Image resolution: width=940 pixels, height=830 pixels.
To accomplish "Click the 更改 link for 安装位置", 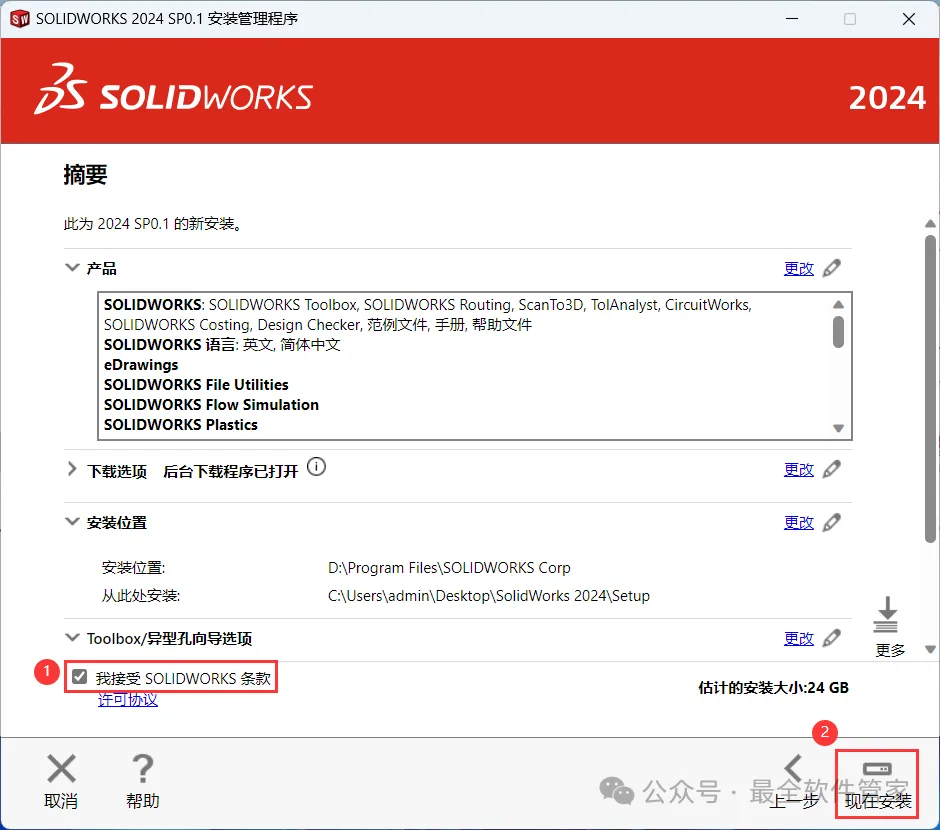I will click(799, 523).
